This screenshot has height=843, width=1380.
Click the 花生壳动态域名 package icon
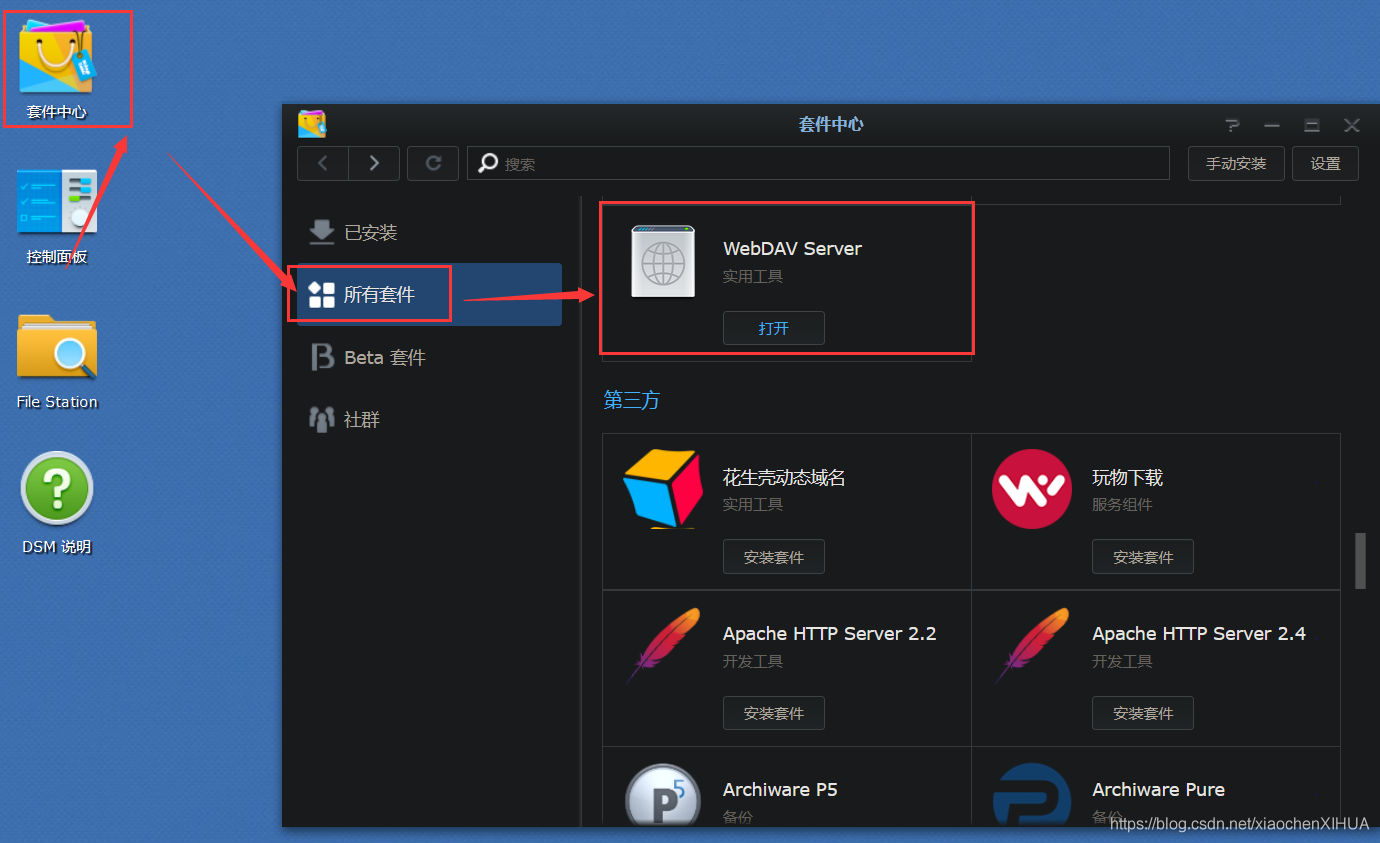tap(662, 488)
